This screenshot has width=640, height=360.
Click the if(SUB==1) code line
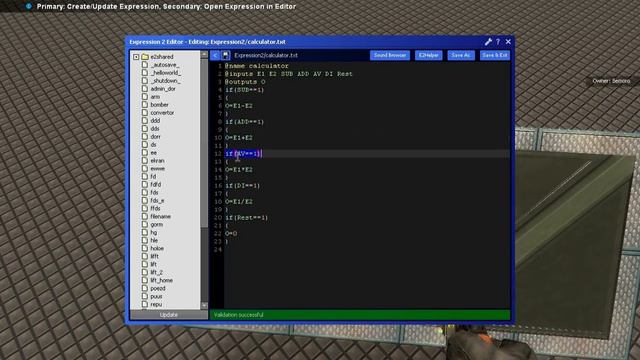click(x=244, y=90)
